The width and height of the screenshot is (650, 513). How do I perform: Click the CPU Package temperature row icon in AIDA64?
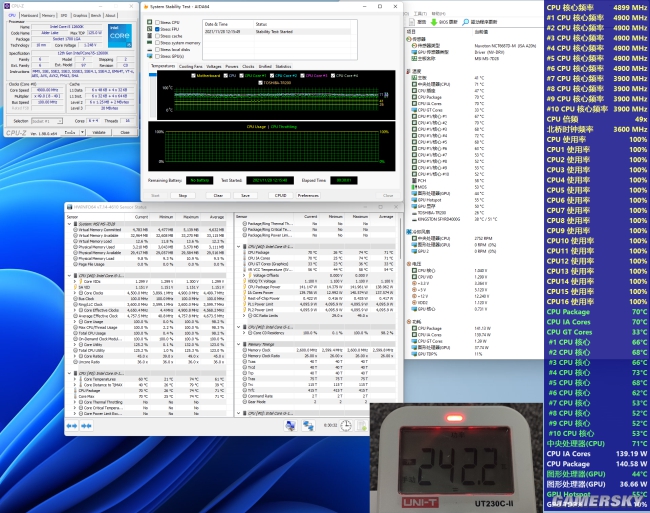coord(415,97)
